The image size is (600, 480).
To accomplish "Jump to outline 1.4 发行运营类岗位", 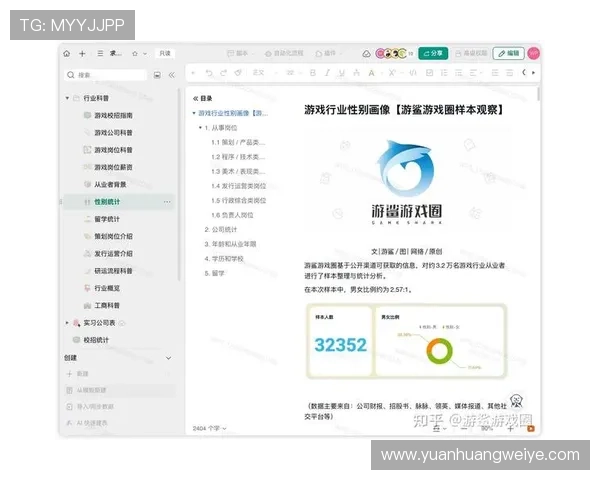I will [x=238, y=186].
